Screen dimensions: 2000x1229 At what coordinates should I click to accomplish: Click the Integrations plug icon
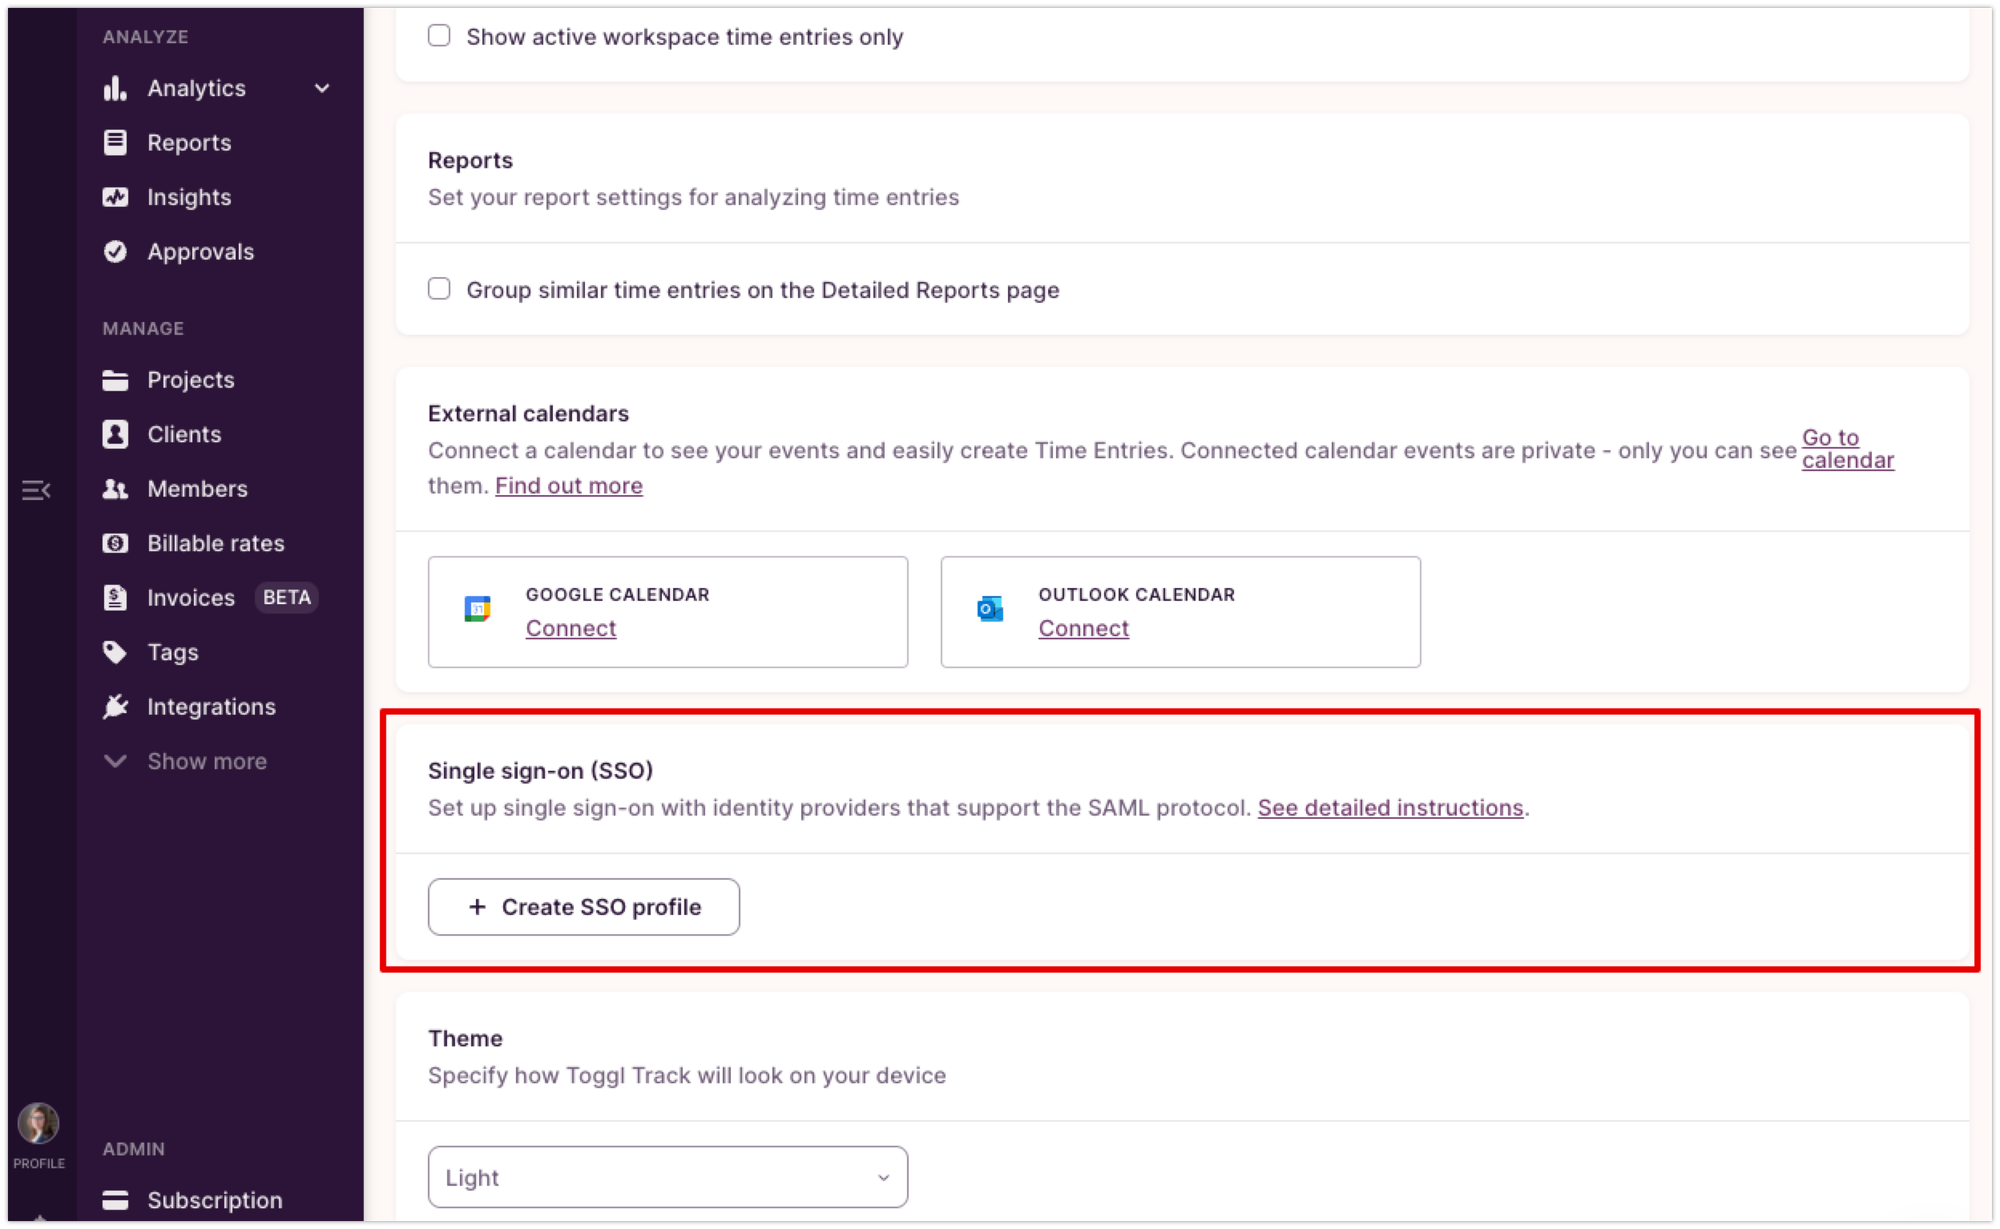point(115,707)
